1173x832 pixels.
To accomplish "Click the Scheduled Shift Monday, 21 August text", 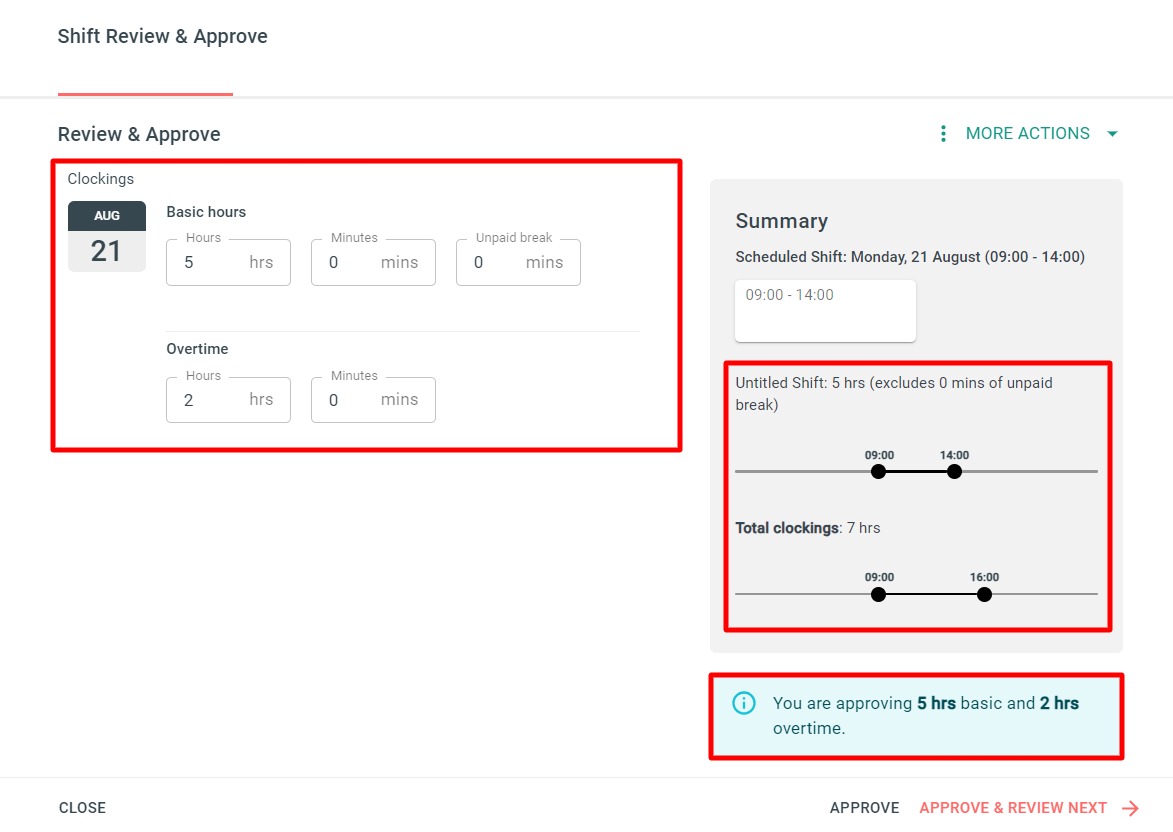I will click(x=910, y=257).
